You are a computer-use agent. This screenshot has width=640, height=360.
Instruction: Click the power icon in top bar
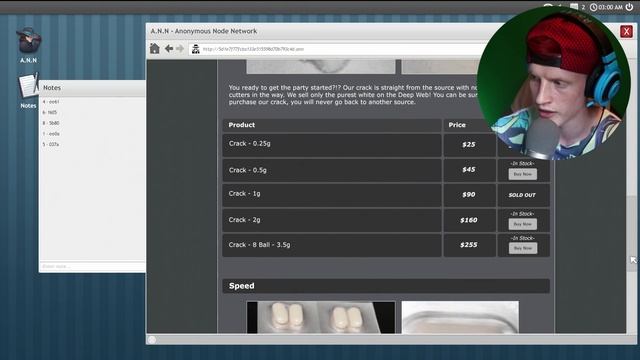click(x=629, y=7)
